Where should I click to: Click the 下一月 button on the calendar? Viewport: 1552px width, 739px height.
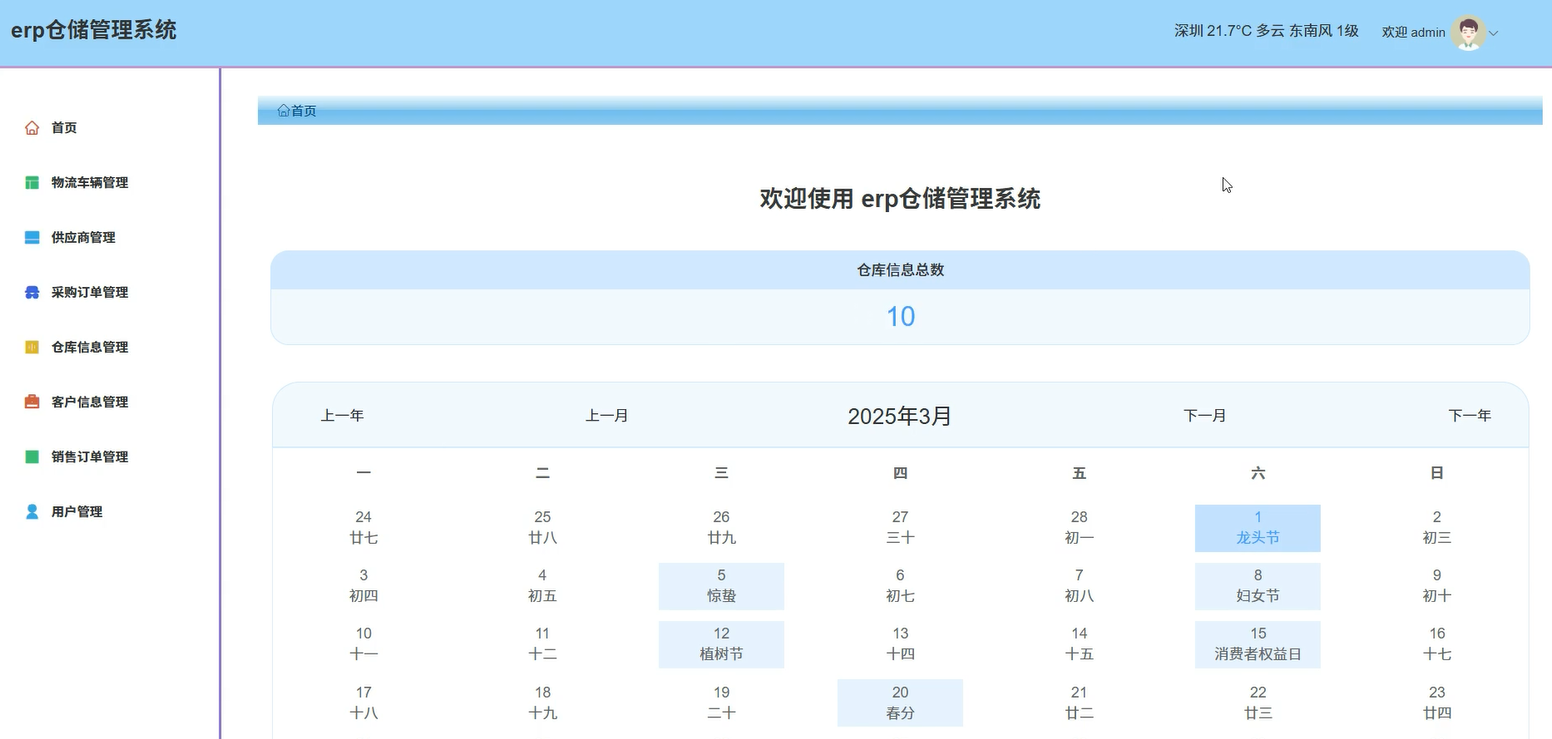pyautogui.click(x=1205, y=415)
